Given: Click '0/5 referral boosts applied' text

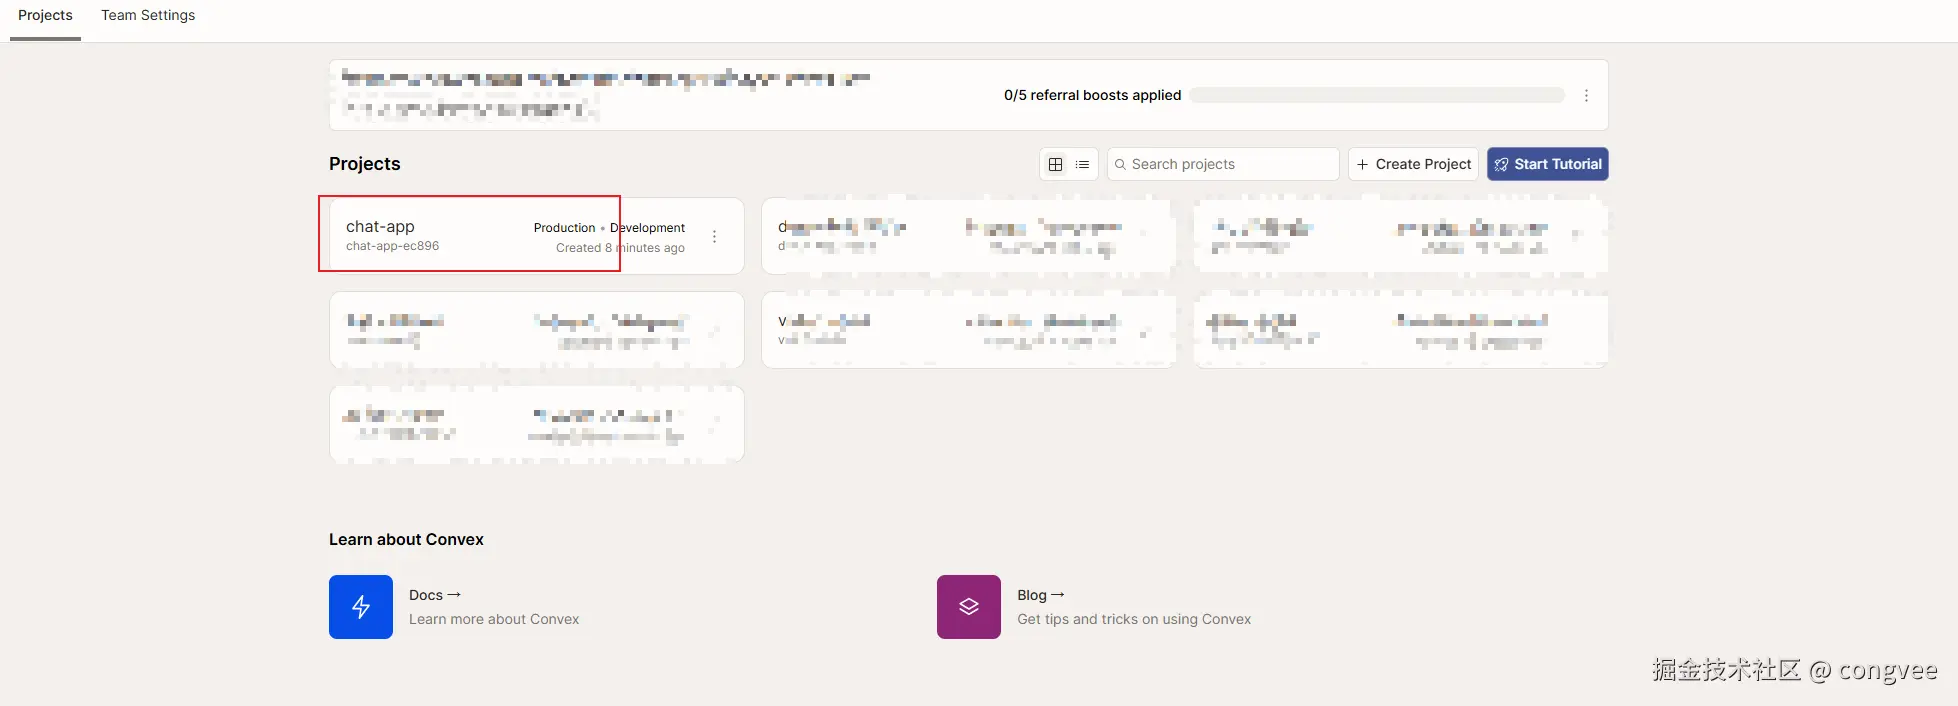Looking at the screenshot, I should 1092,95.
